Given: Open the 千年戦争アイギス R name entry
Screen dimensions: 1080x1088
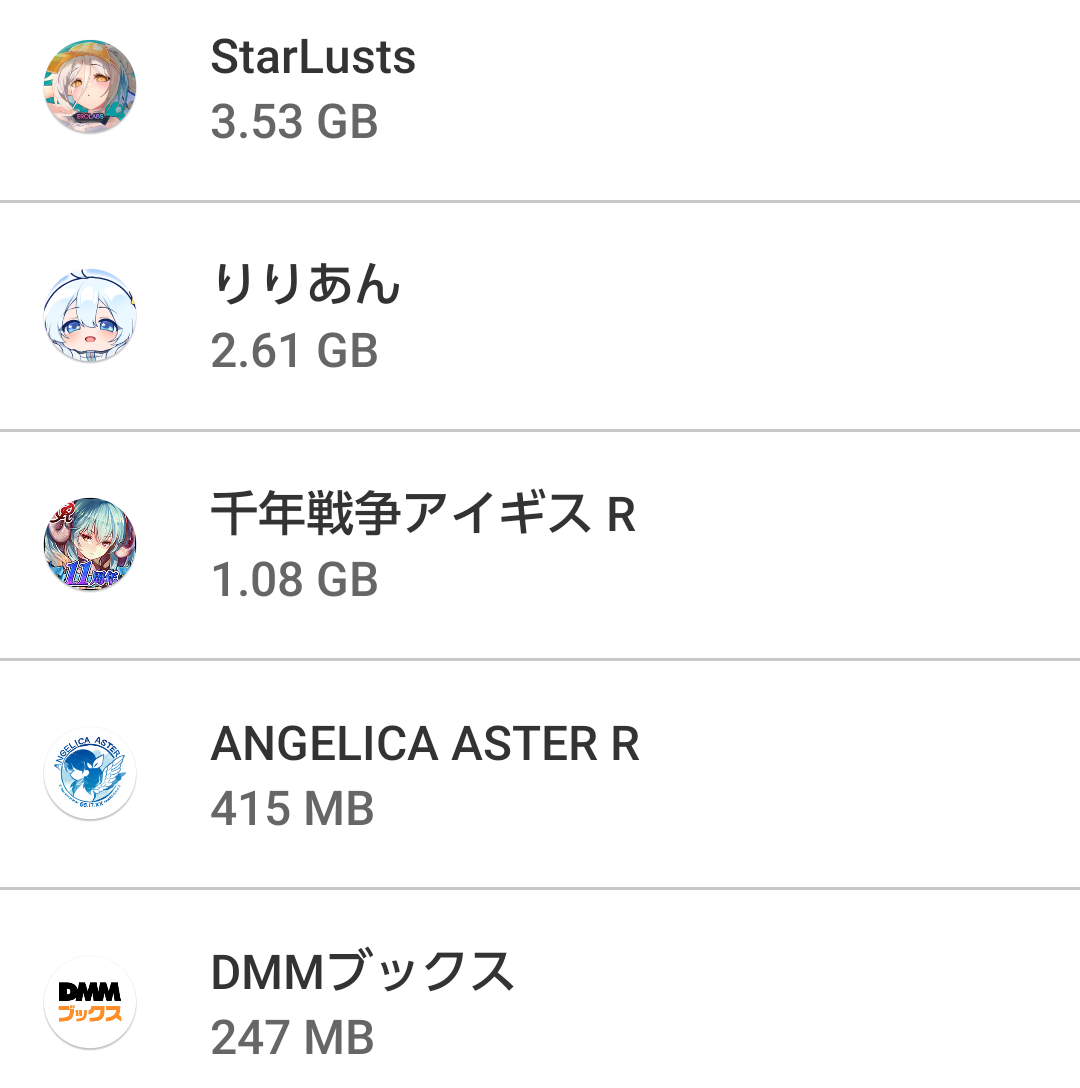Looking at the screenshot, I should click(423, 513).
